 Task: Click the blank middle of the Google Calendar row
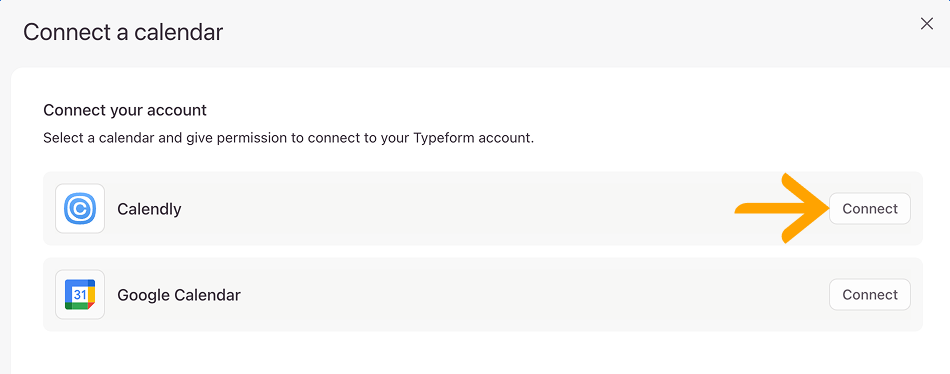pyautogui.click(x=515, y=295)
